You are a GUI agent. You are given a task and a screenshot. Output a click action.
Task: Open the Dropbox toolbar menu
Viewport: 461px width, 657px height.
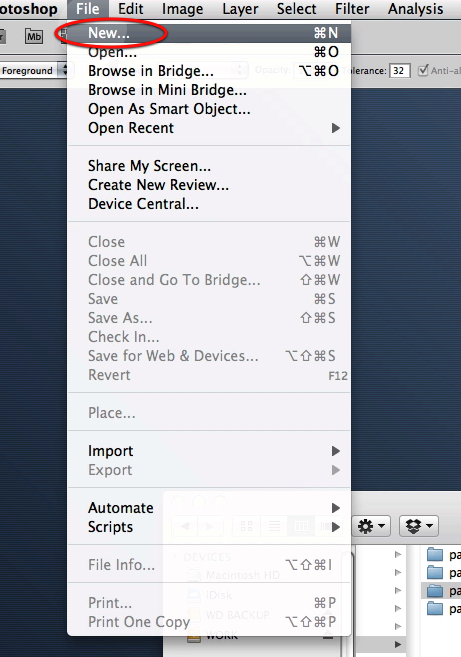coord(419,526)
